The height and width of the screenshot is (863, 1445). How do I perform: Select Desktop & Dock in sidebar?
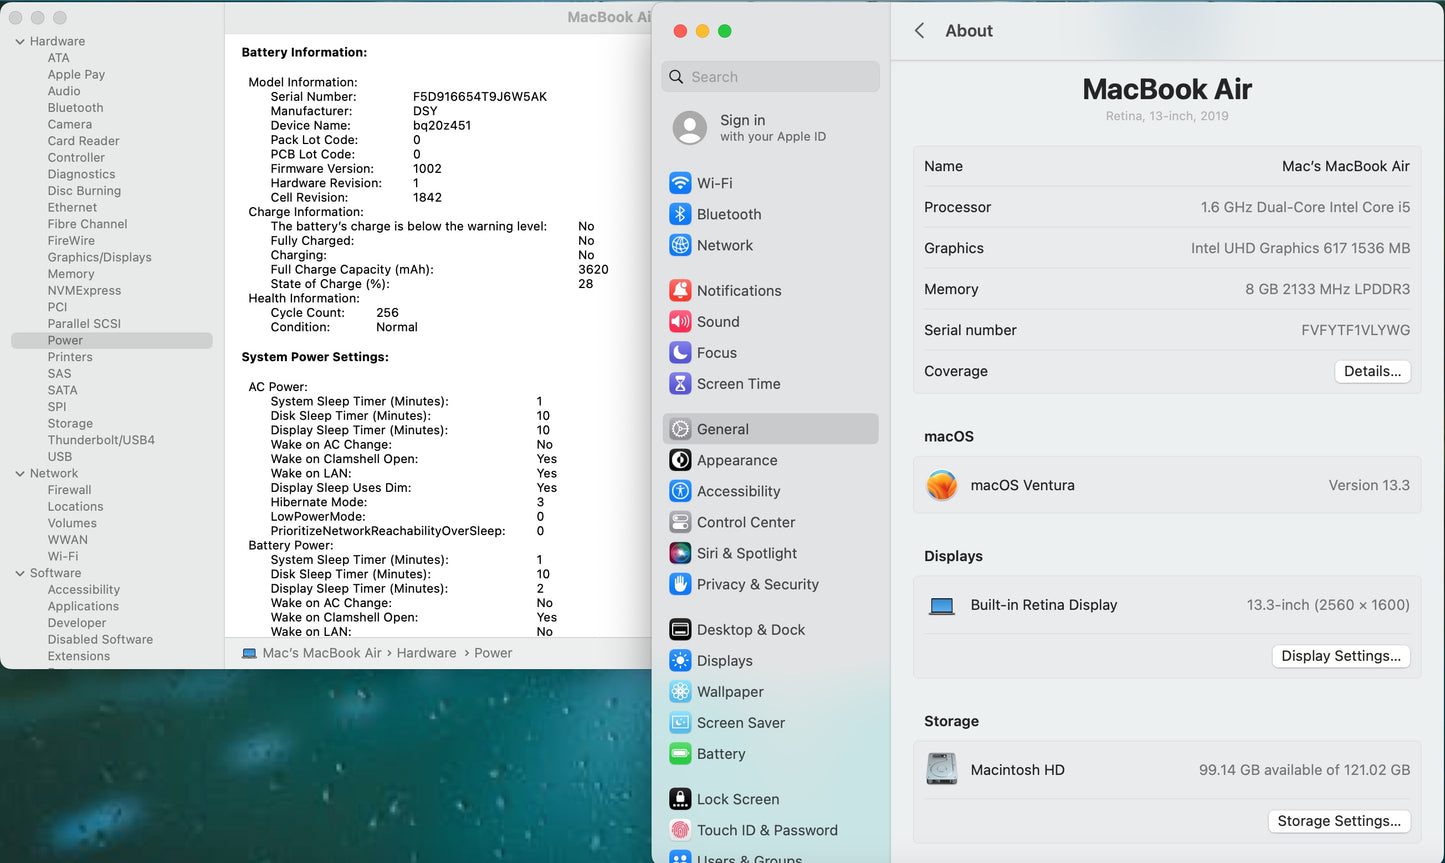pyautogui.click(x=750, y=630)
